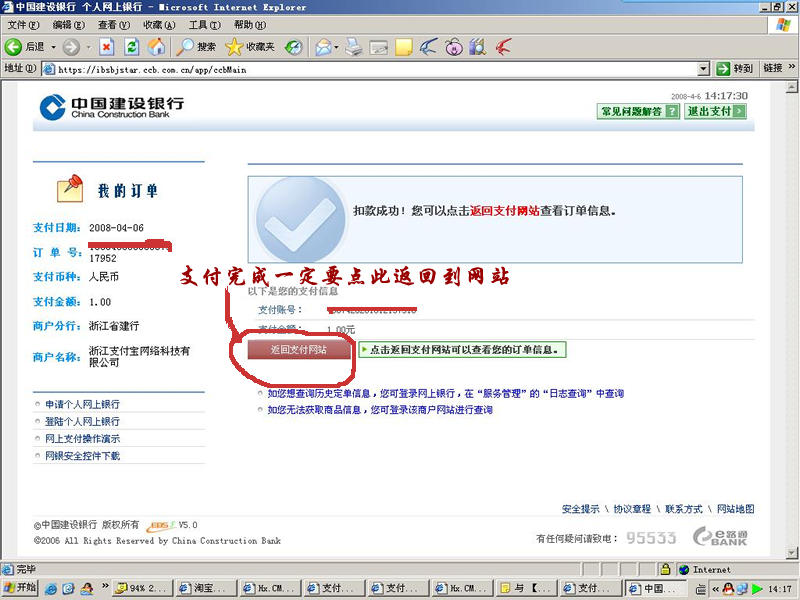Click the green arrow tray icon
The image size is (800, 600).
[x=757, y=589]
